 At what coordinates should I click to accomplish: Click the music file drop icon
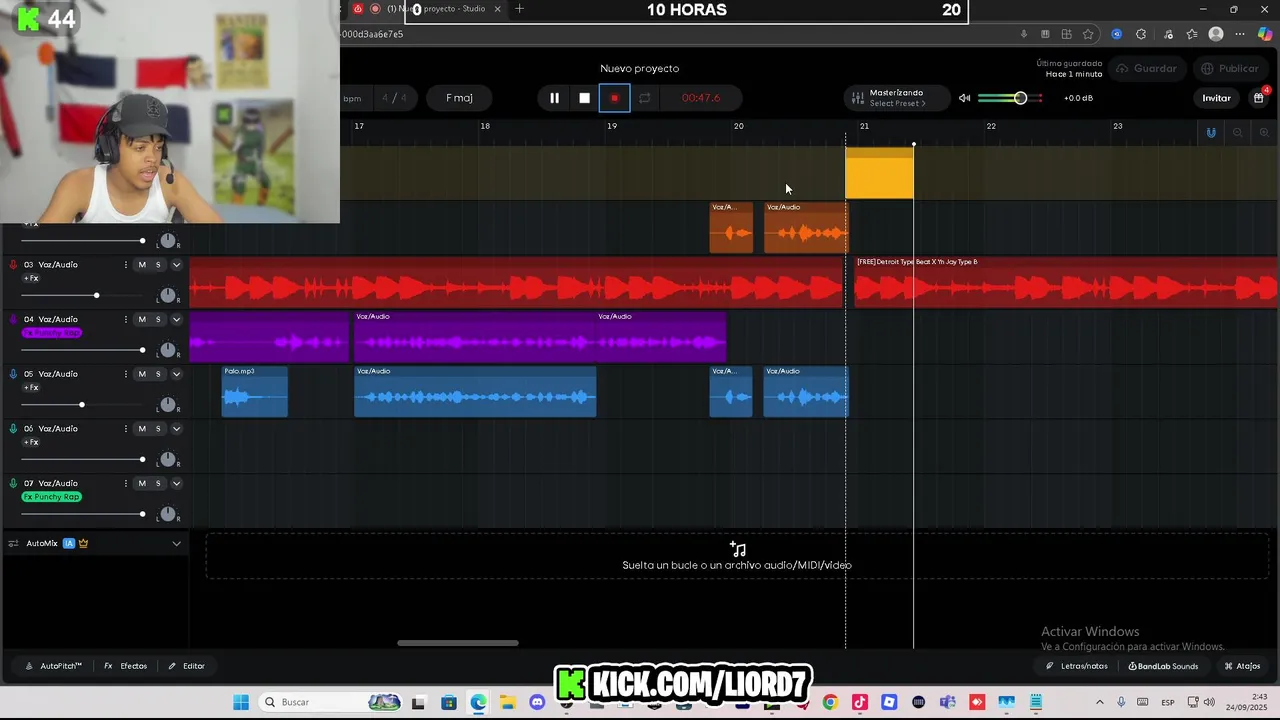[738, 549]
